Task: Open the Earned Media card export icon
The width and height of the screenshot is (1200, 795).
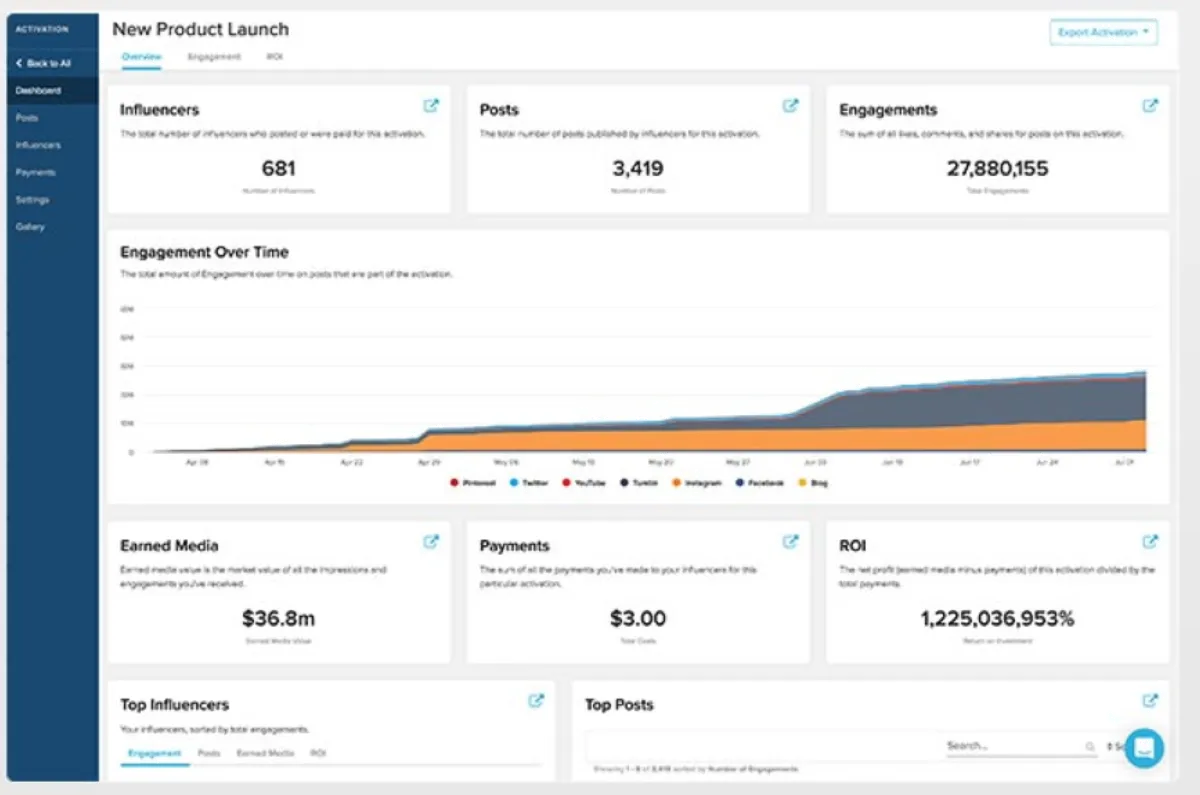Action: tap(431, 541)
